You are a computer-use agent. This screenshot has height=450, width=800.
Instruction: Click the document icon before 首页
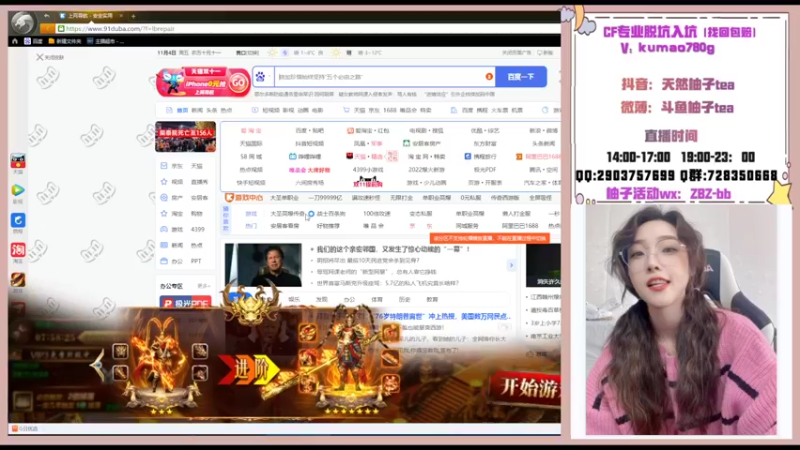click(169, 110)
